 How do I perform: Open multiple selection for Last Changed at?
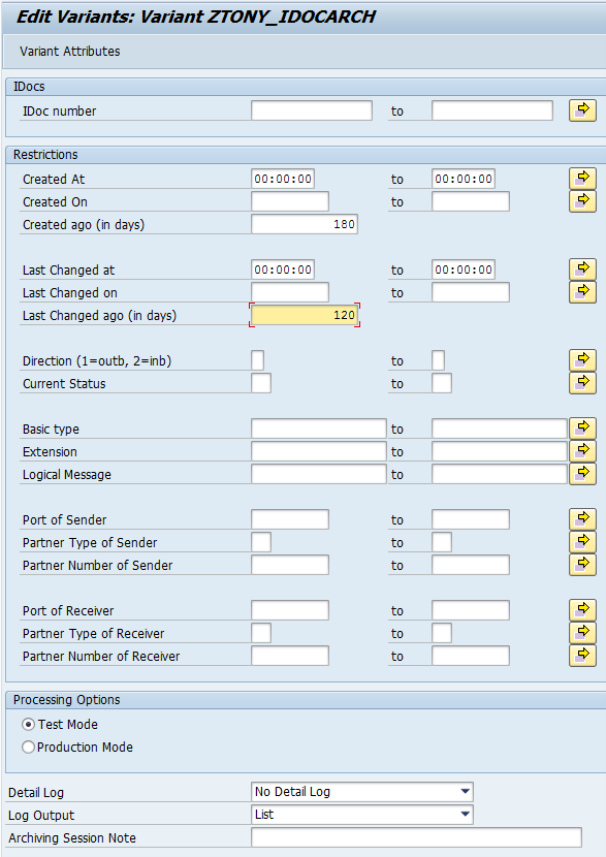pos(582,270)
